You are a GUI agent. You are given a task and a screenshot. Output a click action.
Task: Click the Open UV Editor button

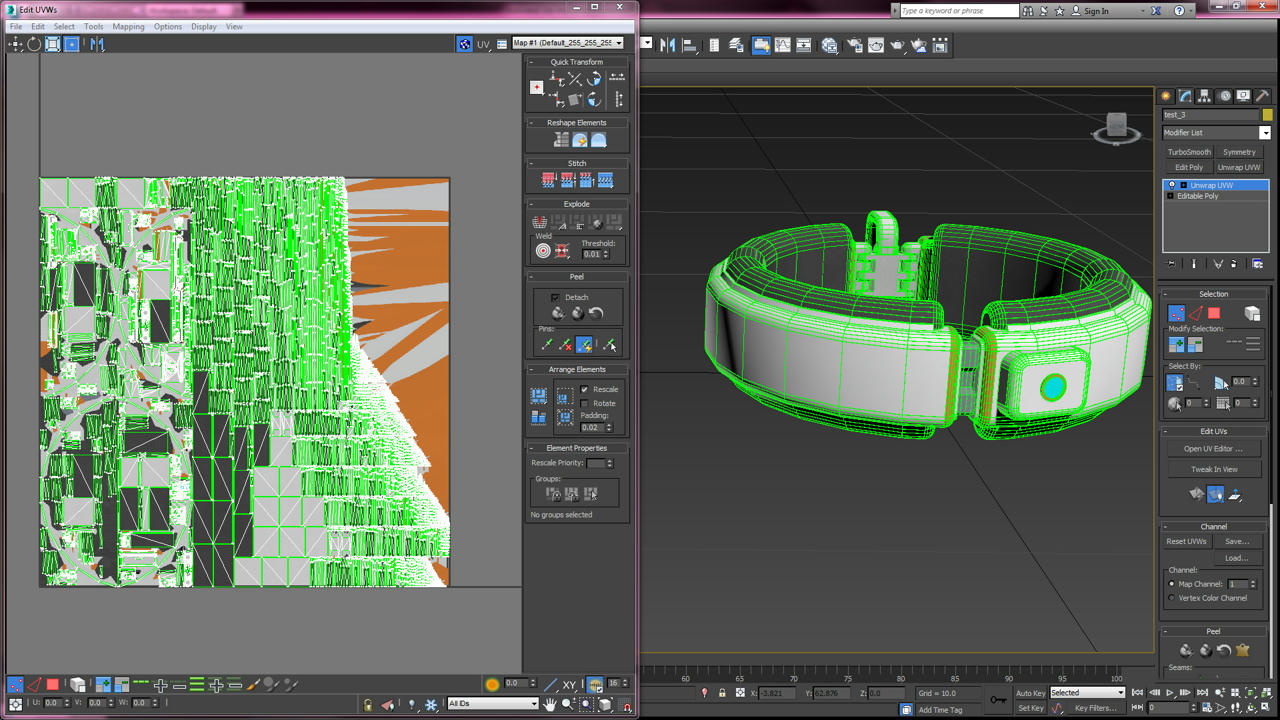point(1213,449)
